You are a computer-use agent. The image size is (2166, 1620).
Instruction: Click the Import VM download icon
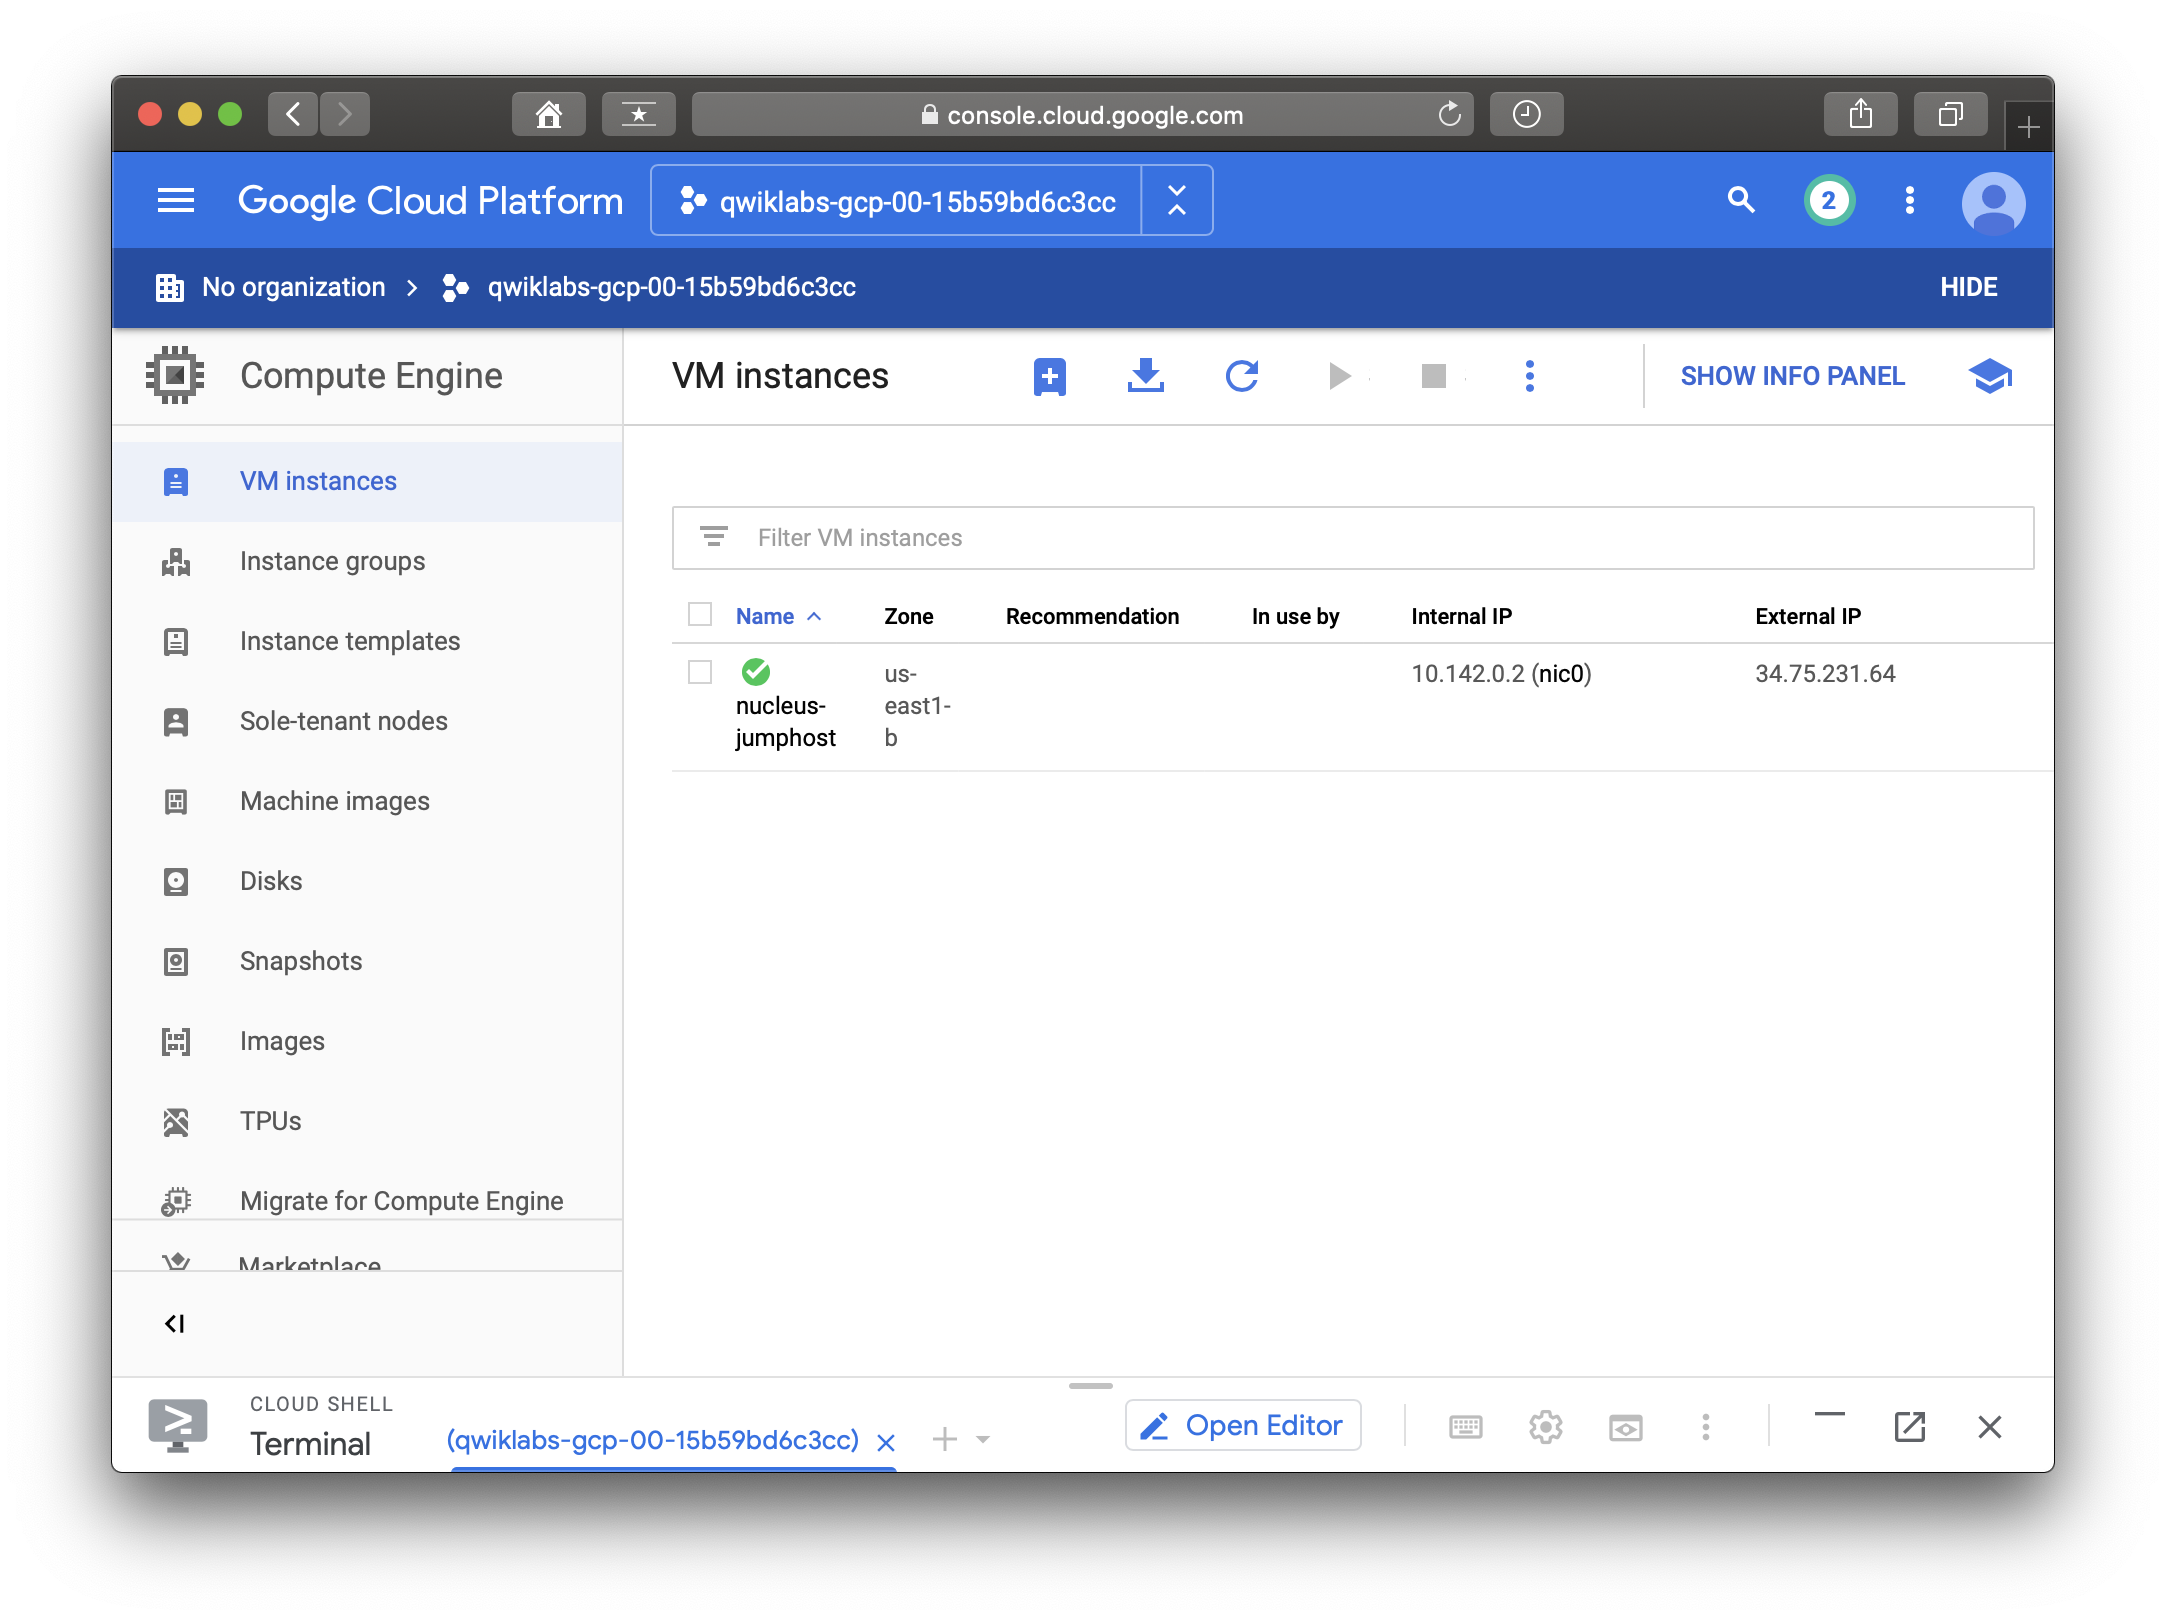coord(1145,377)
